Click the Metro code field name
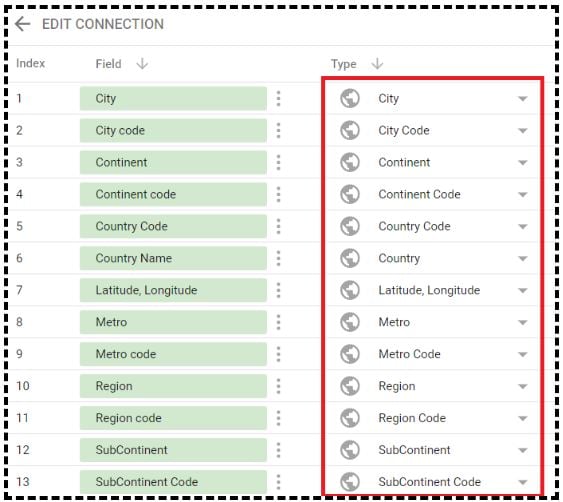The image size is (563, 502). coord(126,354)
